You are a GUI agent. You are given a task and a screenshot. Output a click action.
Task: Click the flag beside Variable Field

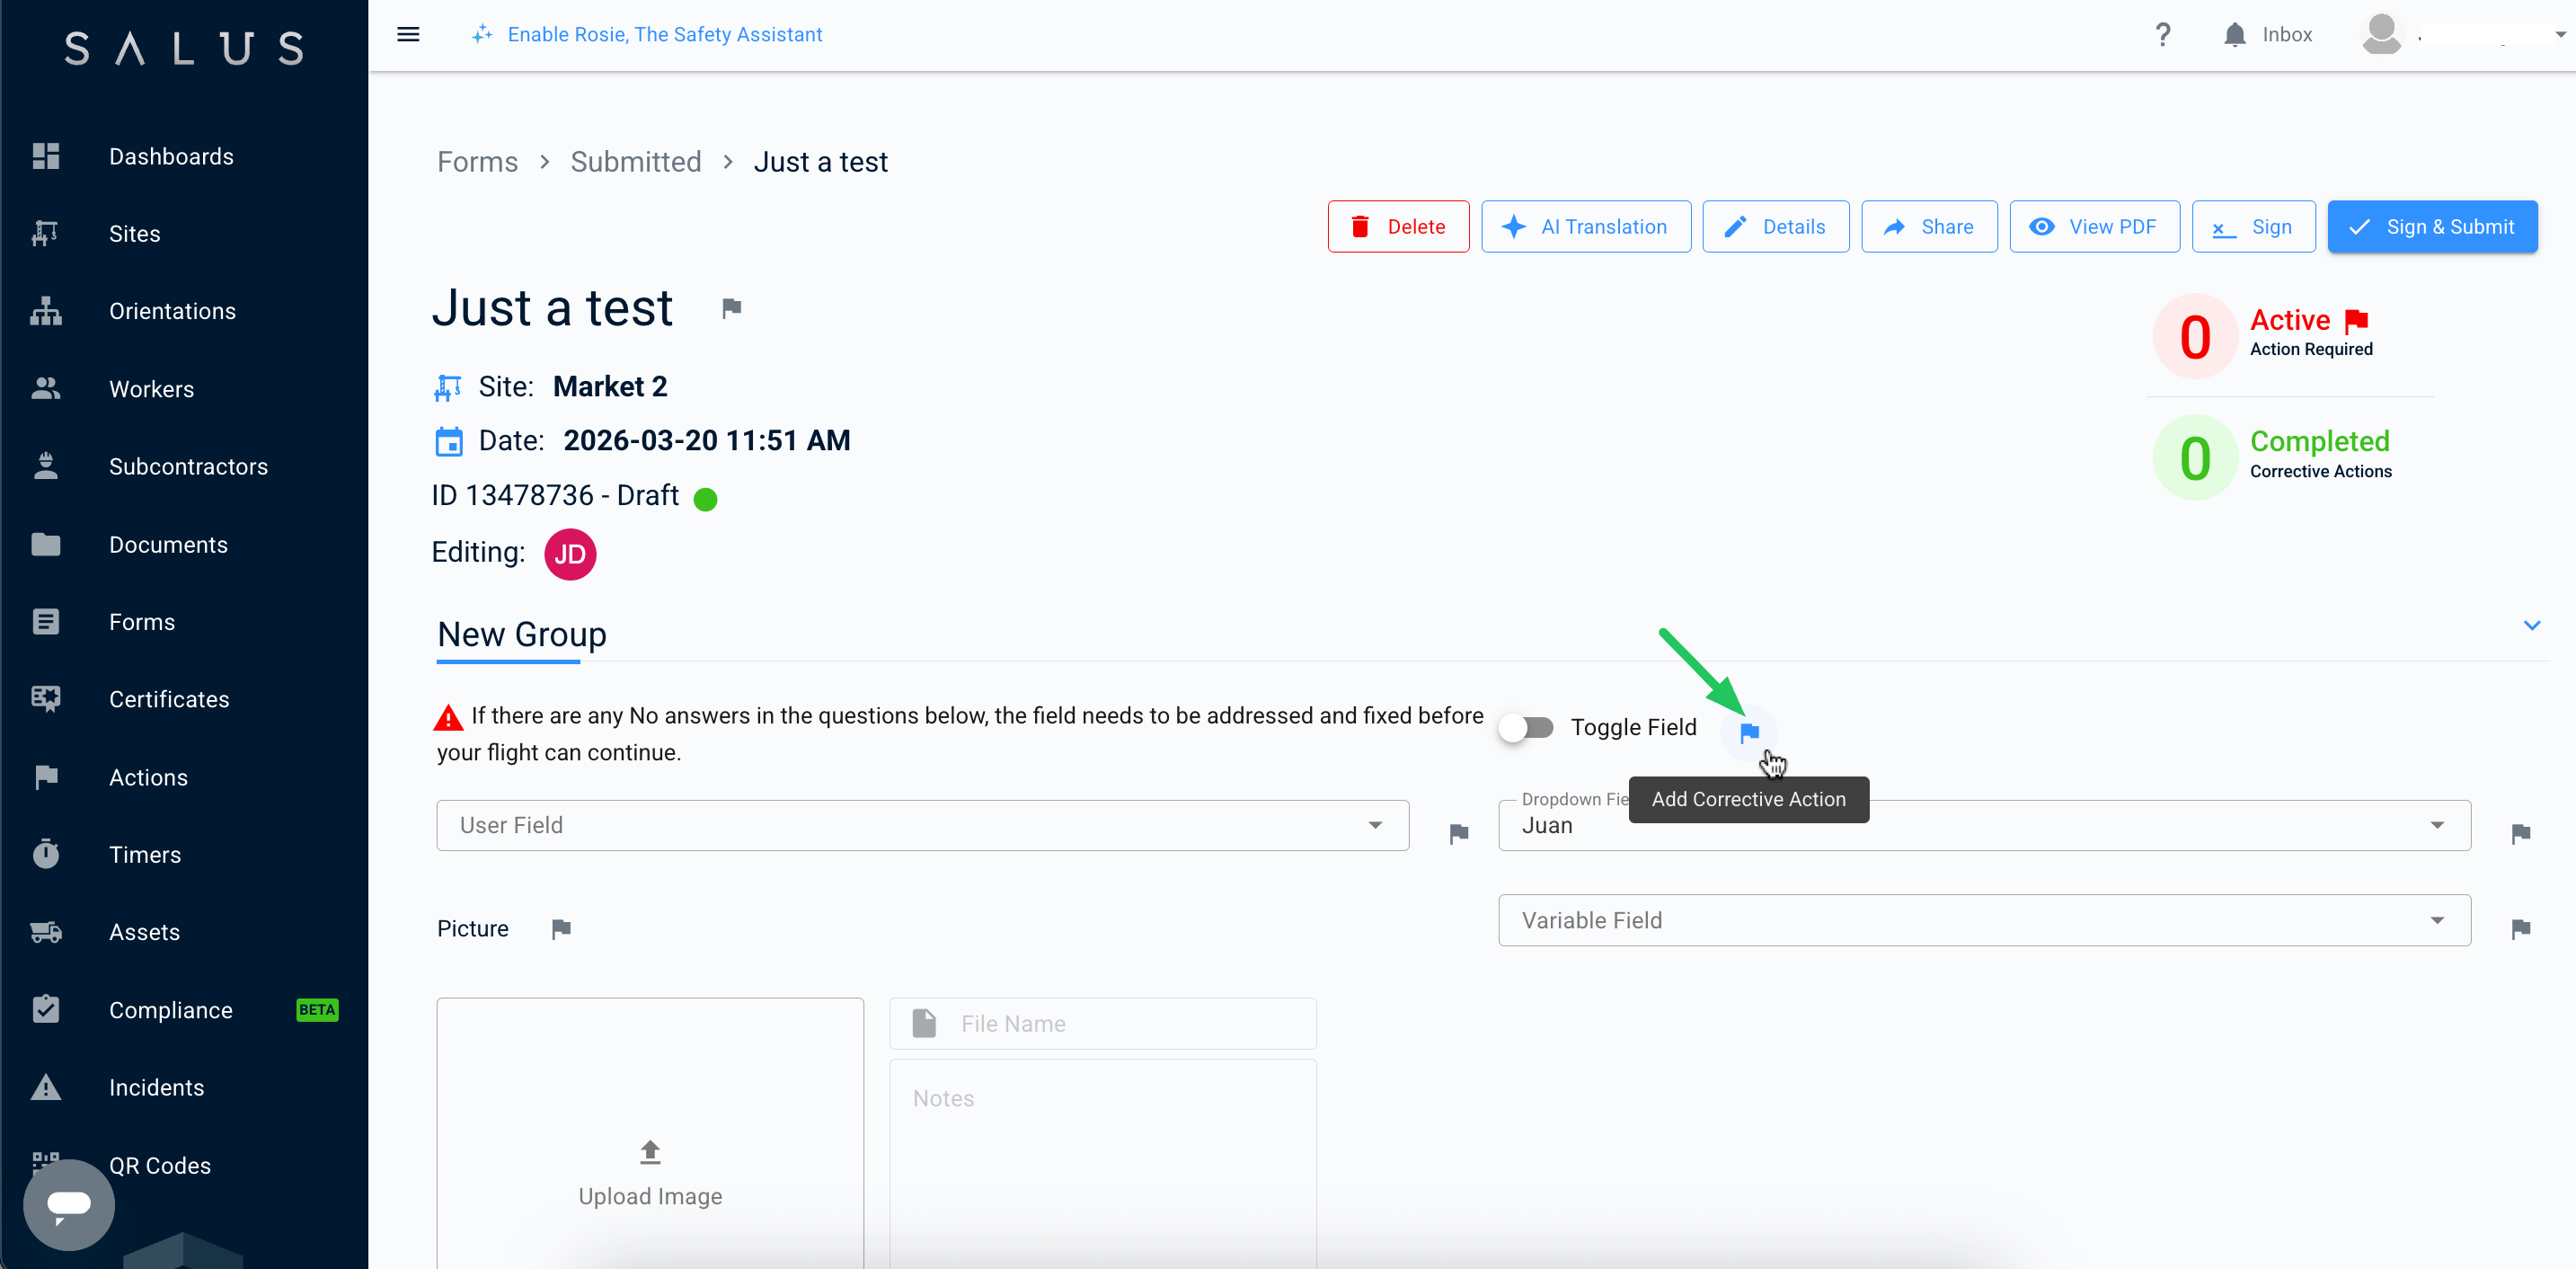[2520, 929]
